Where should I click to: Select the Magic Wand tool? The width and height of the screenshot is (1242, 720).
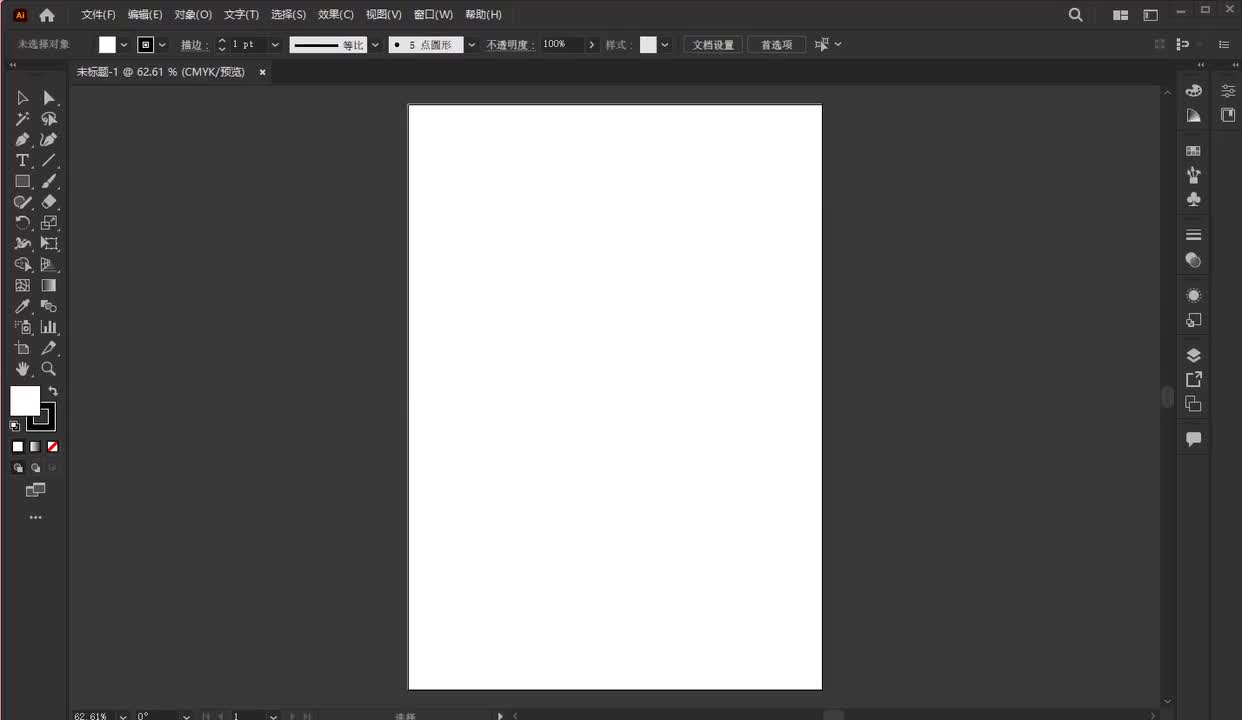point(22,119)
